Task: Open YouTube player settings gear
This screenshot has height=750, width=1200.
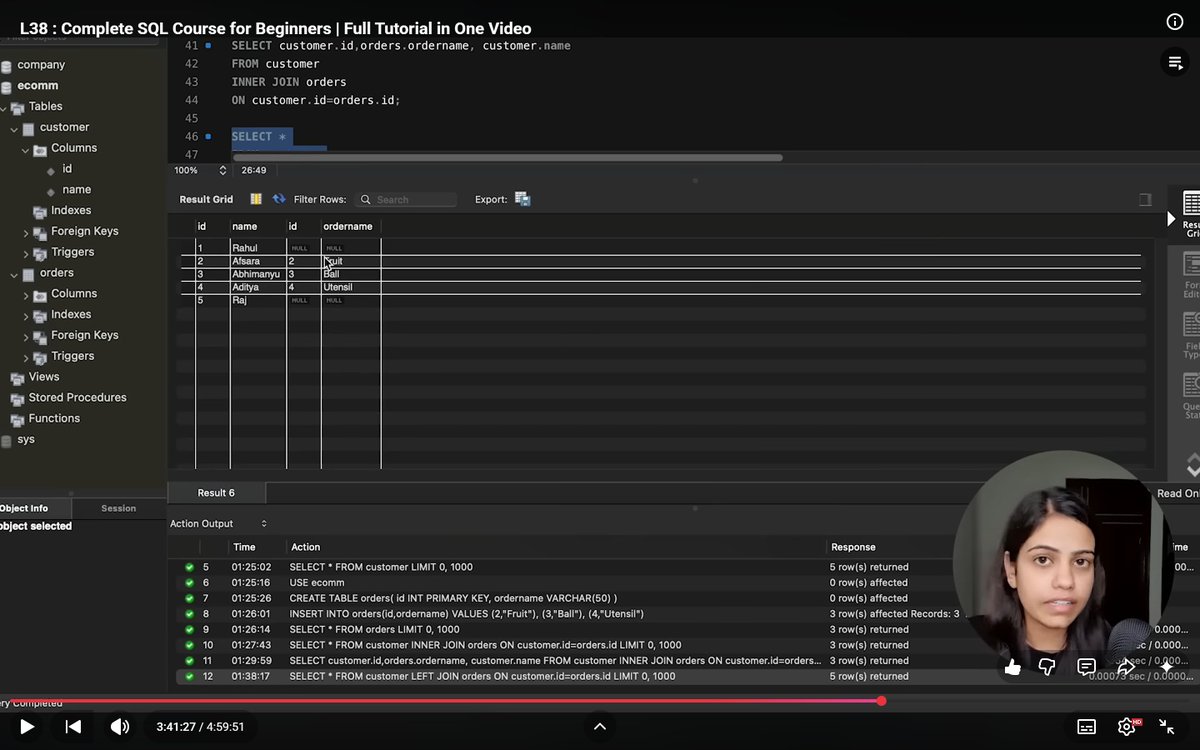Action: pyautogui.click(x=1127, y=727)
